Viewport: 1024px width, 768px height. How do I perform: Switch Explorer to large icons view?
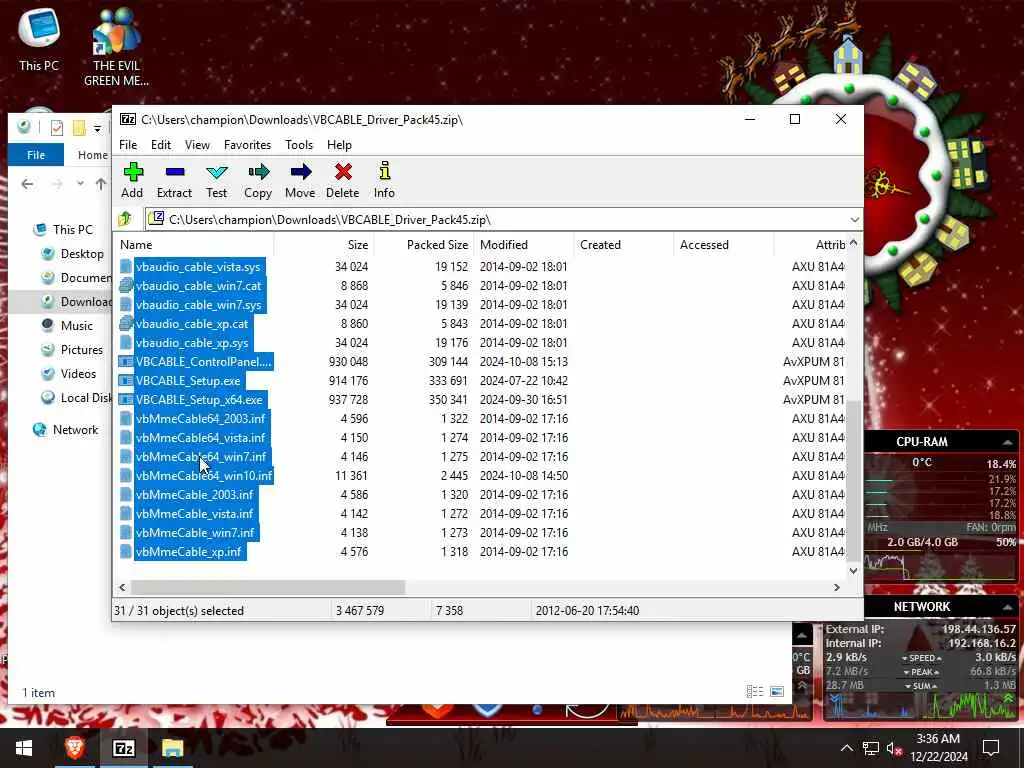[x=776, y=692]
